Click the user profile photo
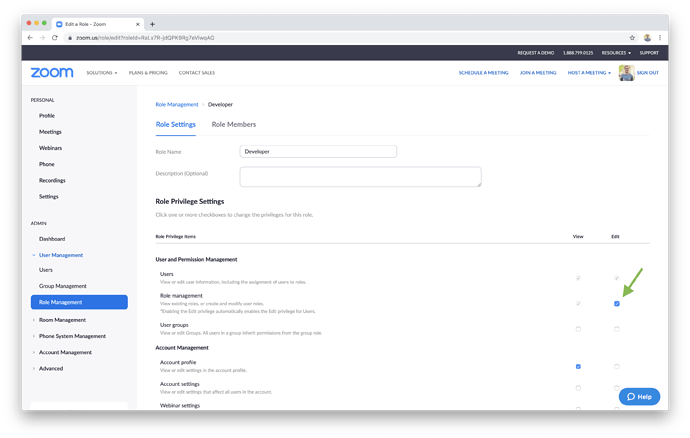 coord(626,73)
